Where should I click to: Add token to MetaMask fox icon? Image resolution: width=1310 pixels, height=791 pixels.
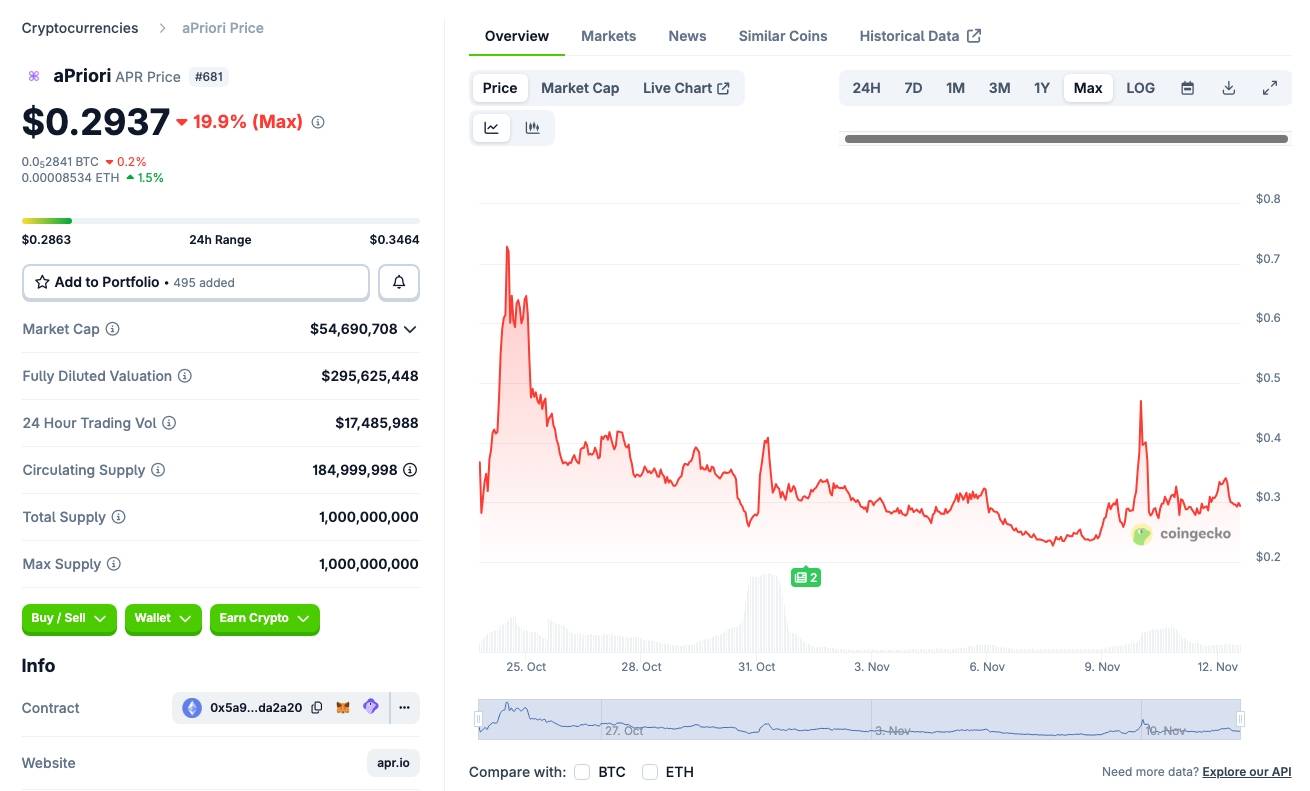[x=343, y=707]
